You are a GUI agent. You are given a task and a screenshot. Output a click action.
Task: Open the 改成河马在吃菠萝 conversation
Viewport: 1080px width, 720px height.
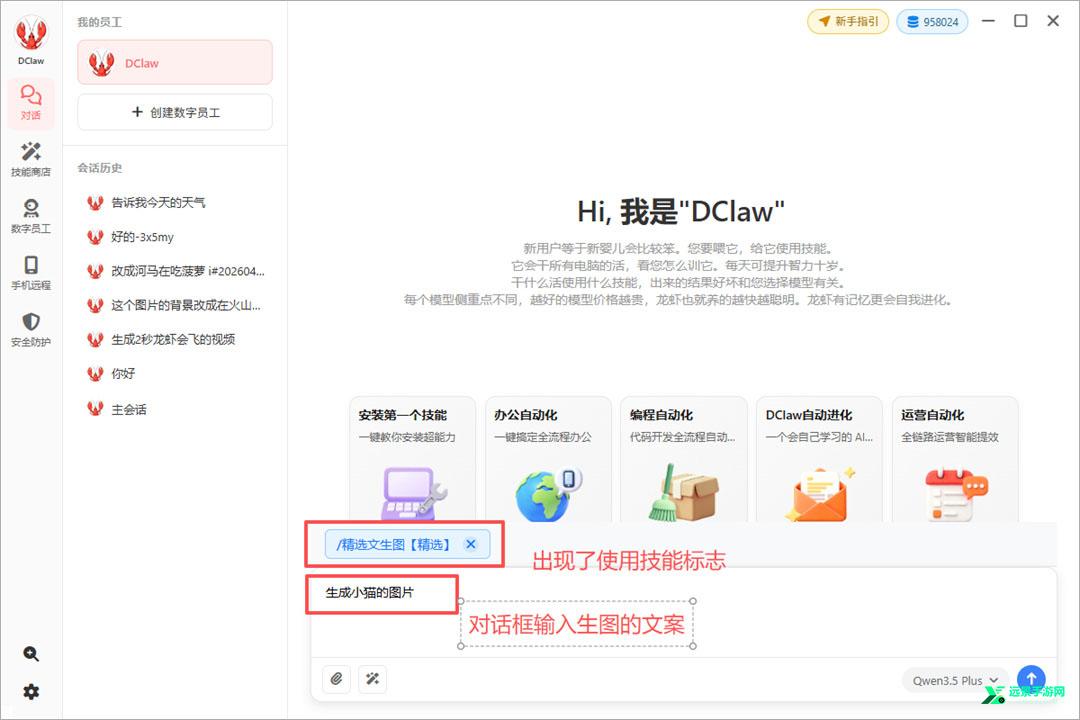click(175, 271)
